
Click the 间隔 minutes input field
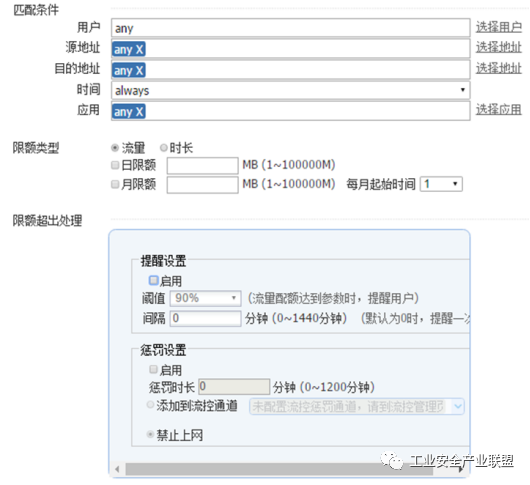(x=205, y=318)
